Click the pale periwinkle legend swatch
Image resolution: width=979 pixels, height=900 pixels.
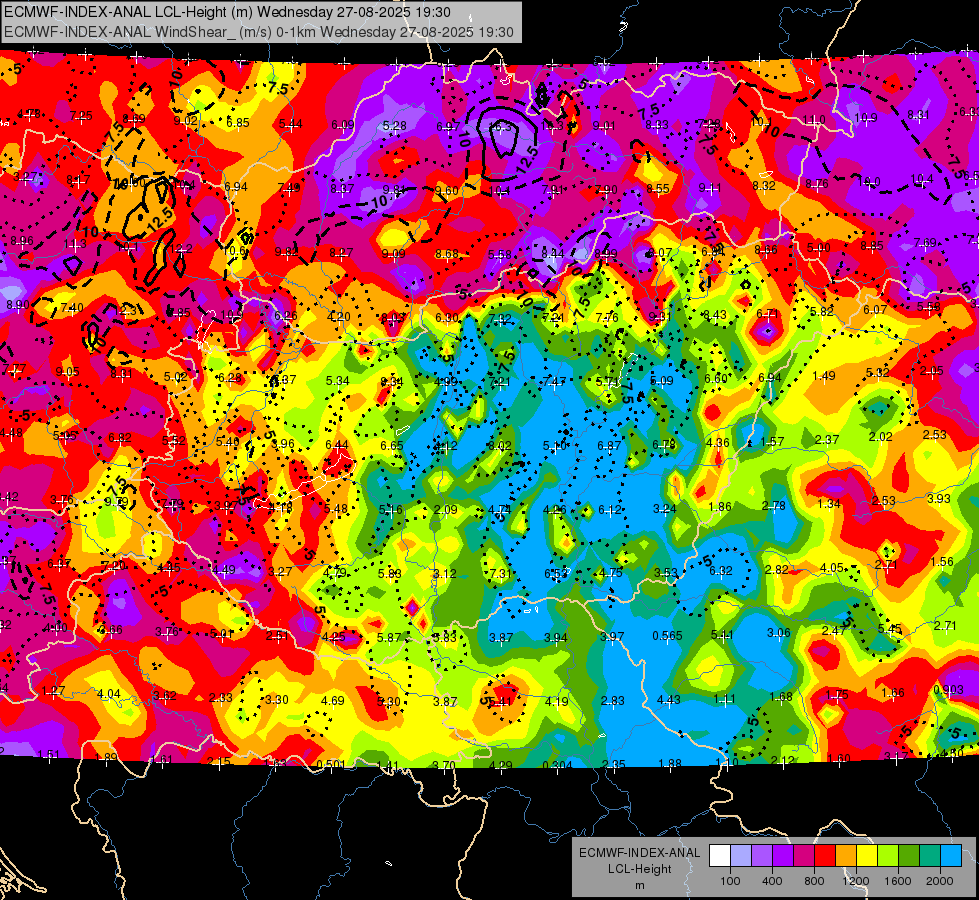(x=741, y=856)
